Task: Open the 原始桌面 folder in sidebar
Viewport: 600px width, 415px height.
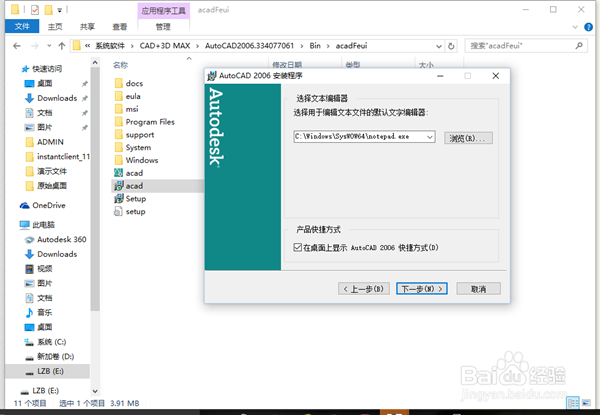Action: point(46,186)
